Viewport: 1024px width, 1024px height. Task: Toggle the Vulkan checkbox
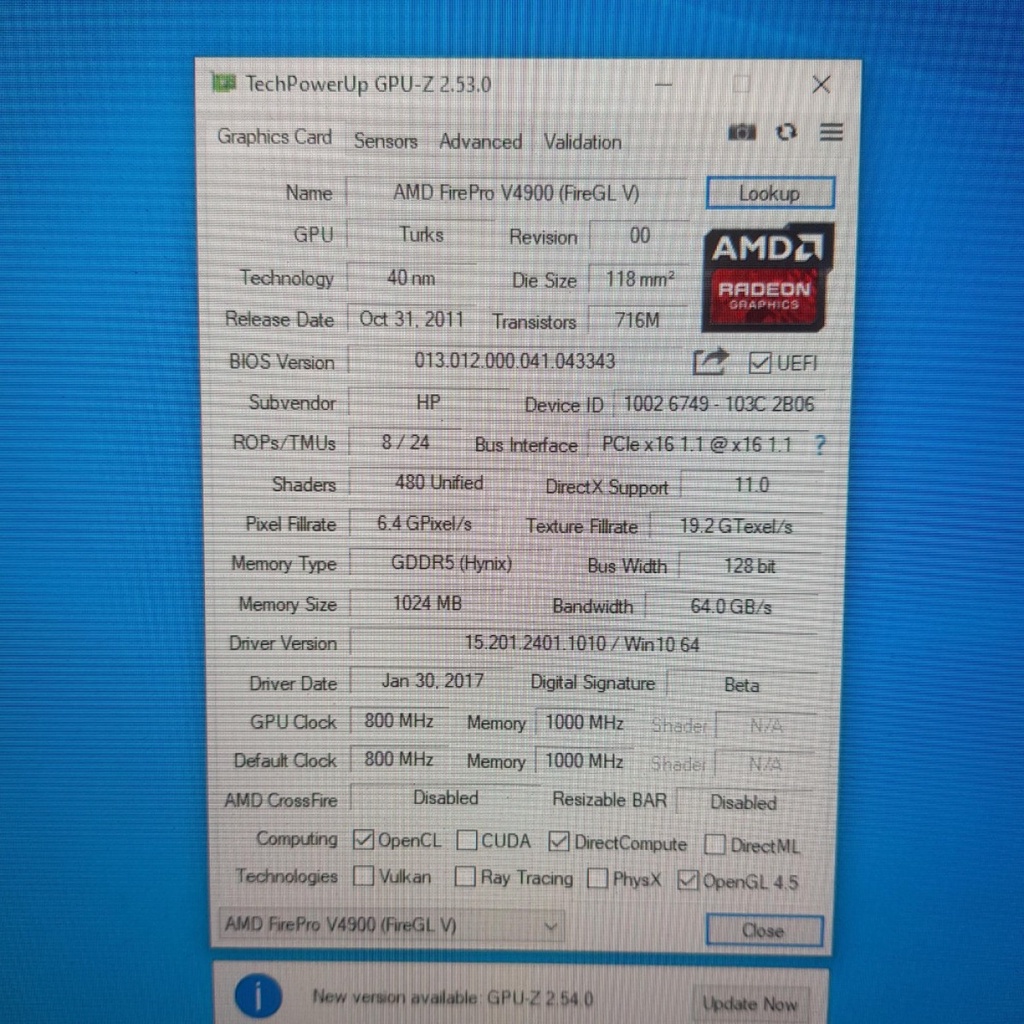pos(363,876)
